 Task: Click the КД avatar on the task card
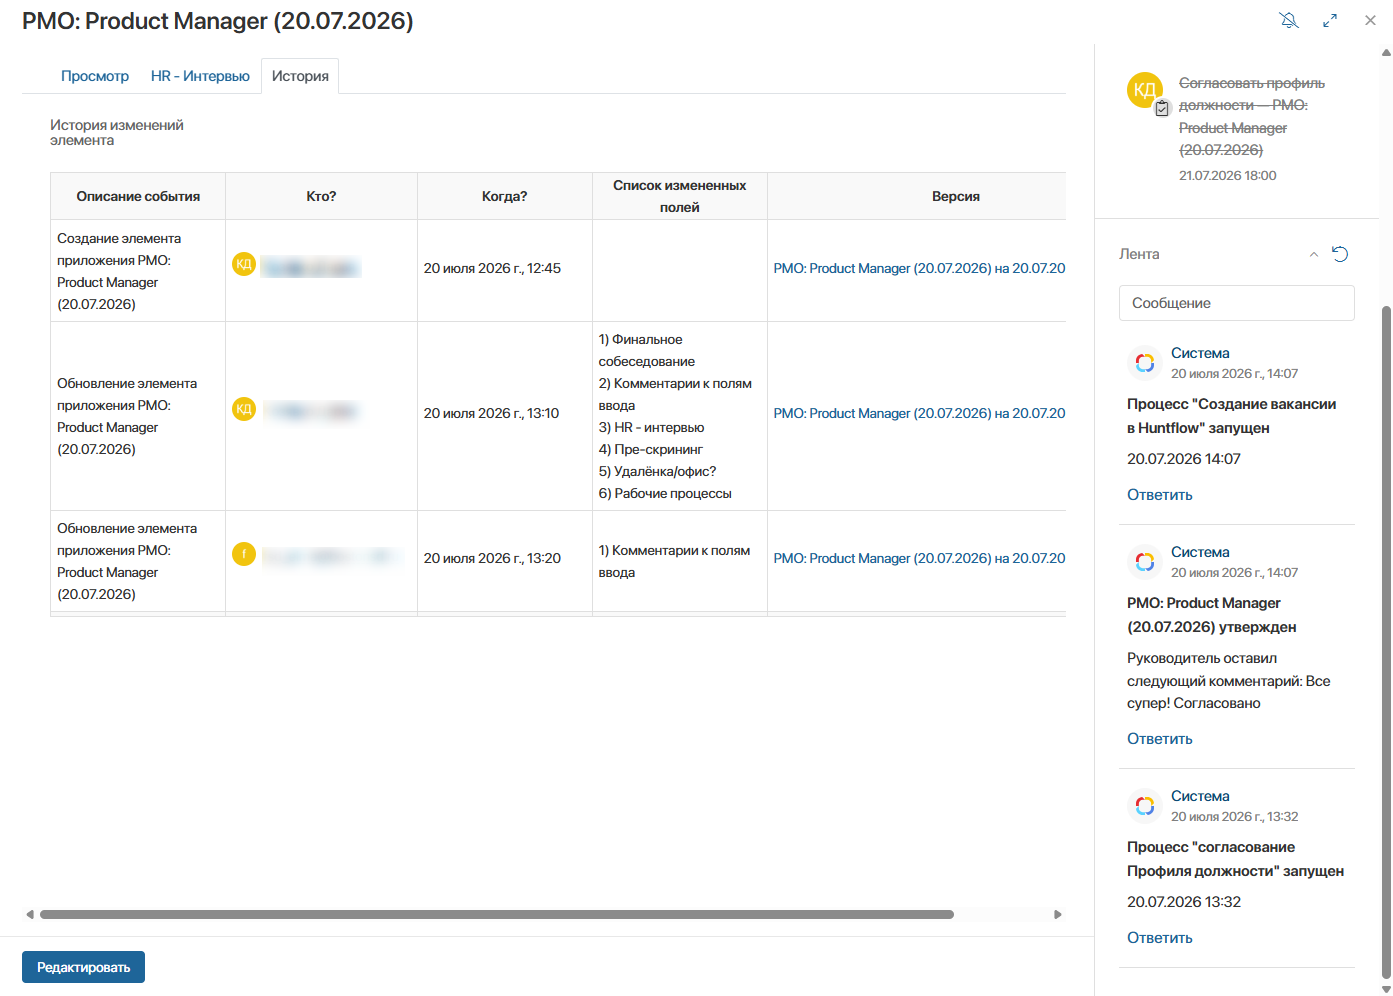1144,89
